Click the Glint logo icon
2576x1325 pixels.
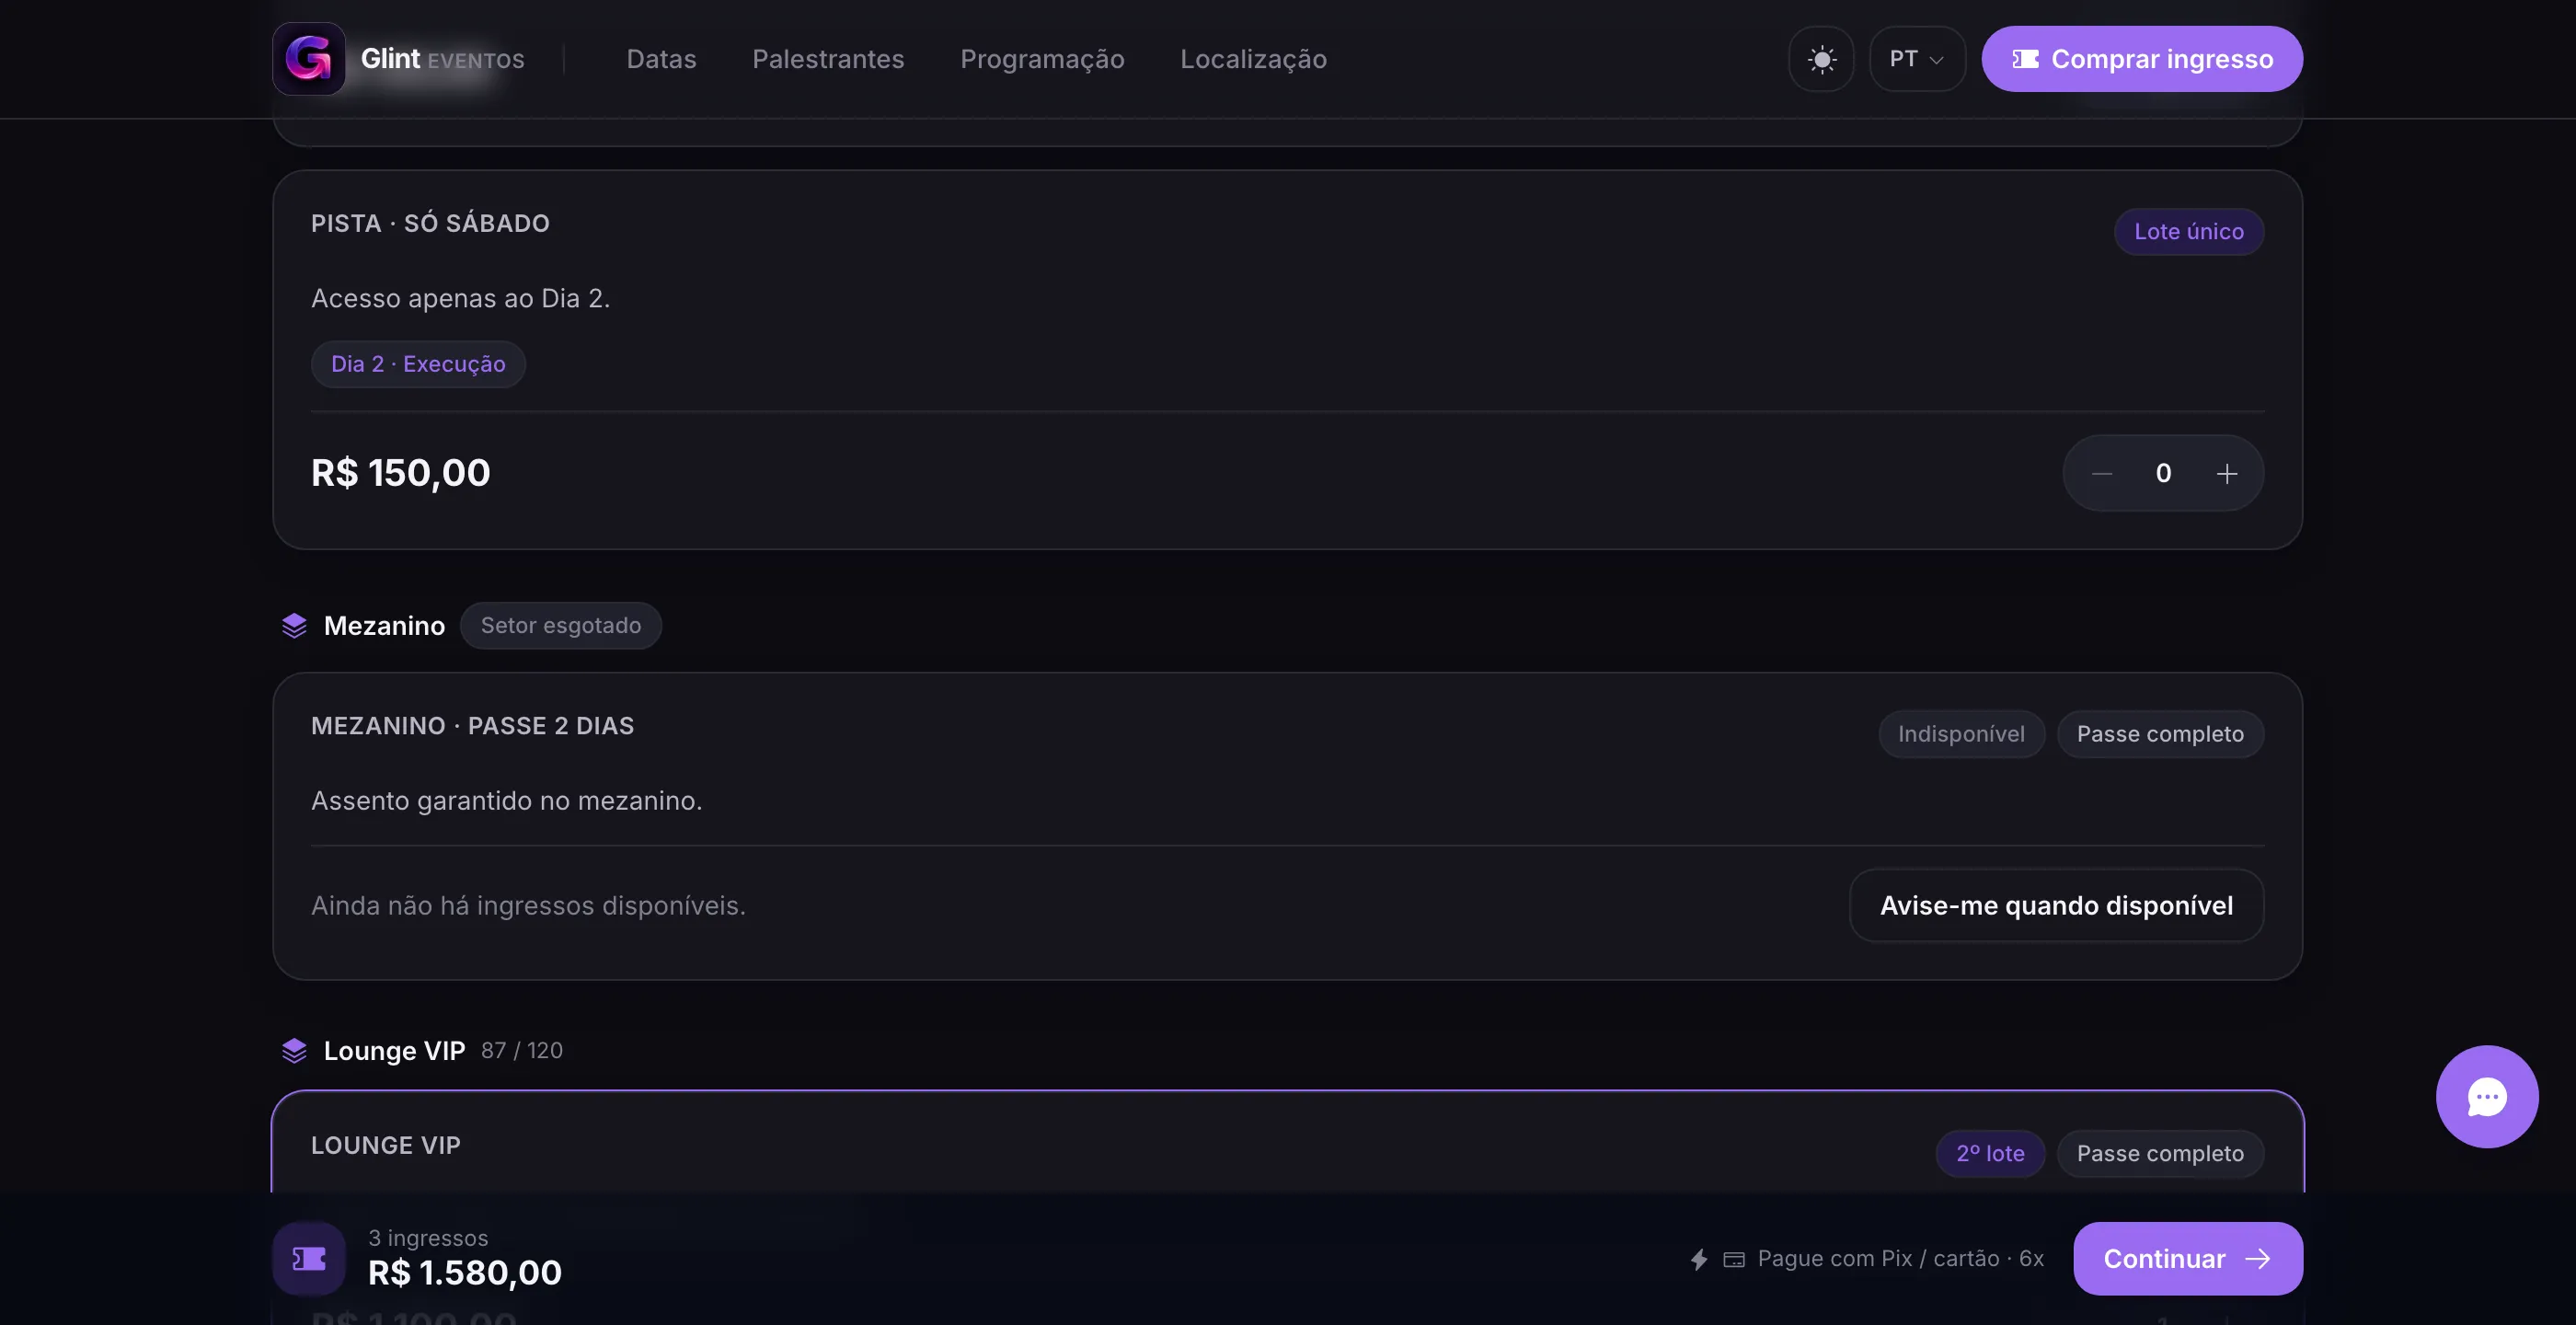(x=309, y=59)
